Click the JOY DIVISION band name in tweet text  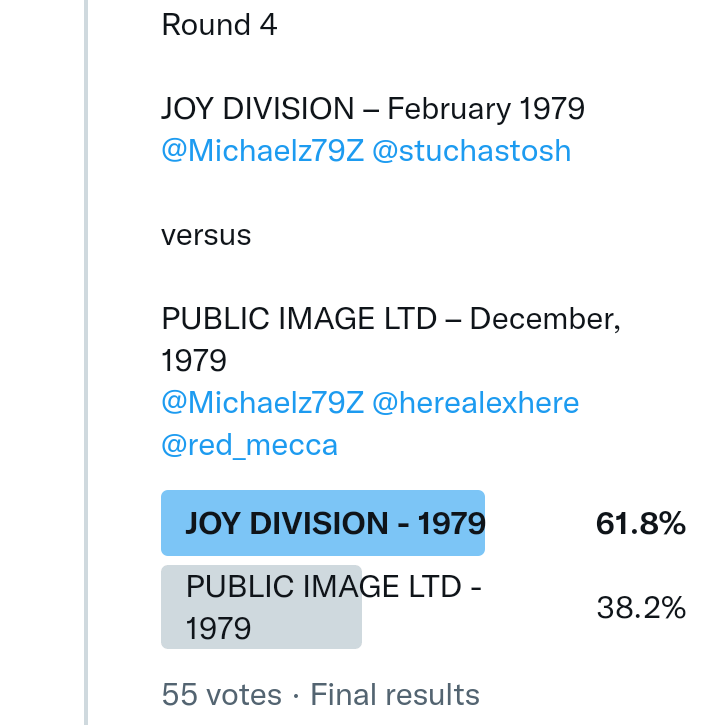pos(258,109)
